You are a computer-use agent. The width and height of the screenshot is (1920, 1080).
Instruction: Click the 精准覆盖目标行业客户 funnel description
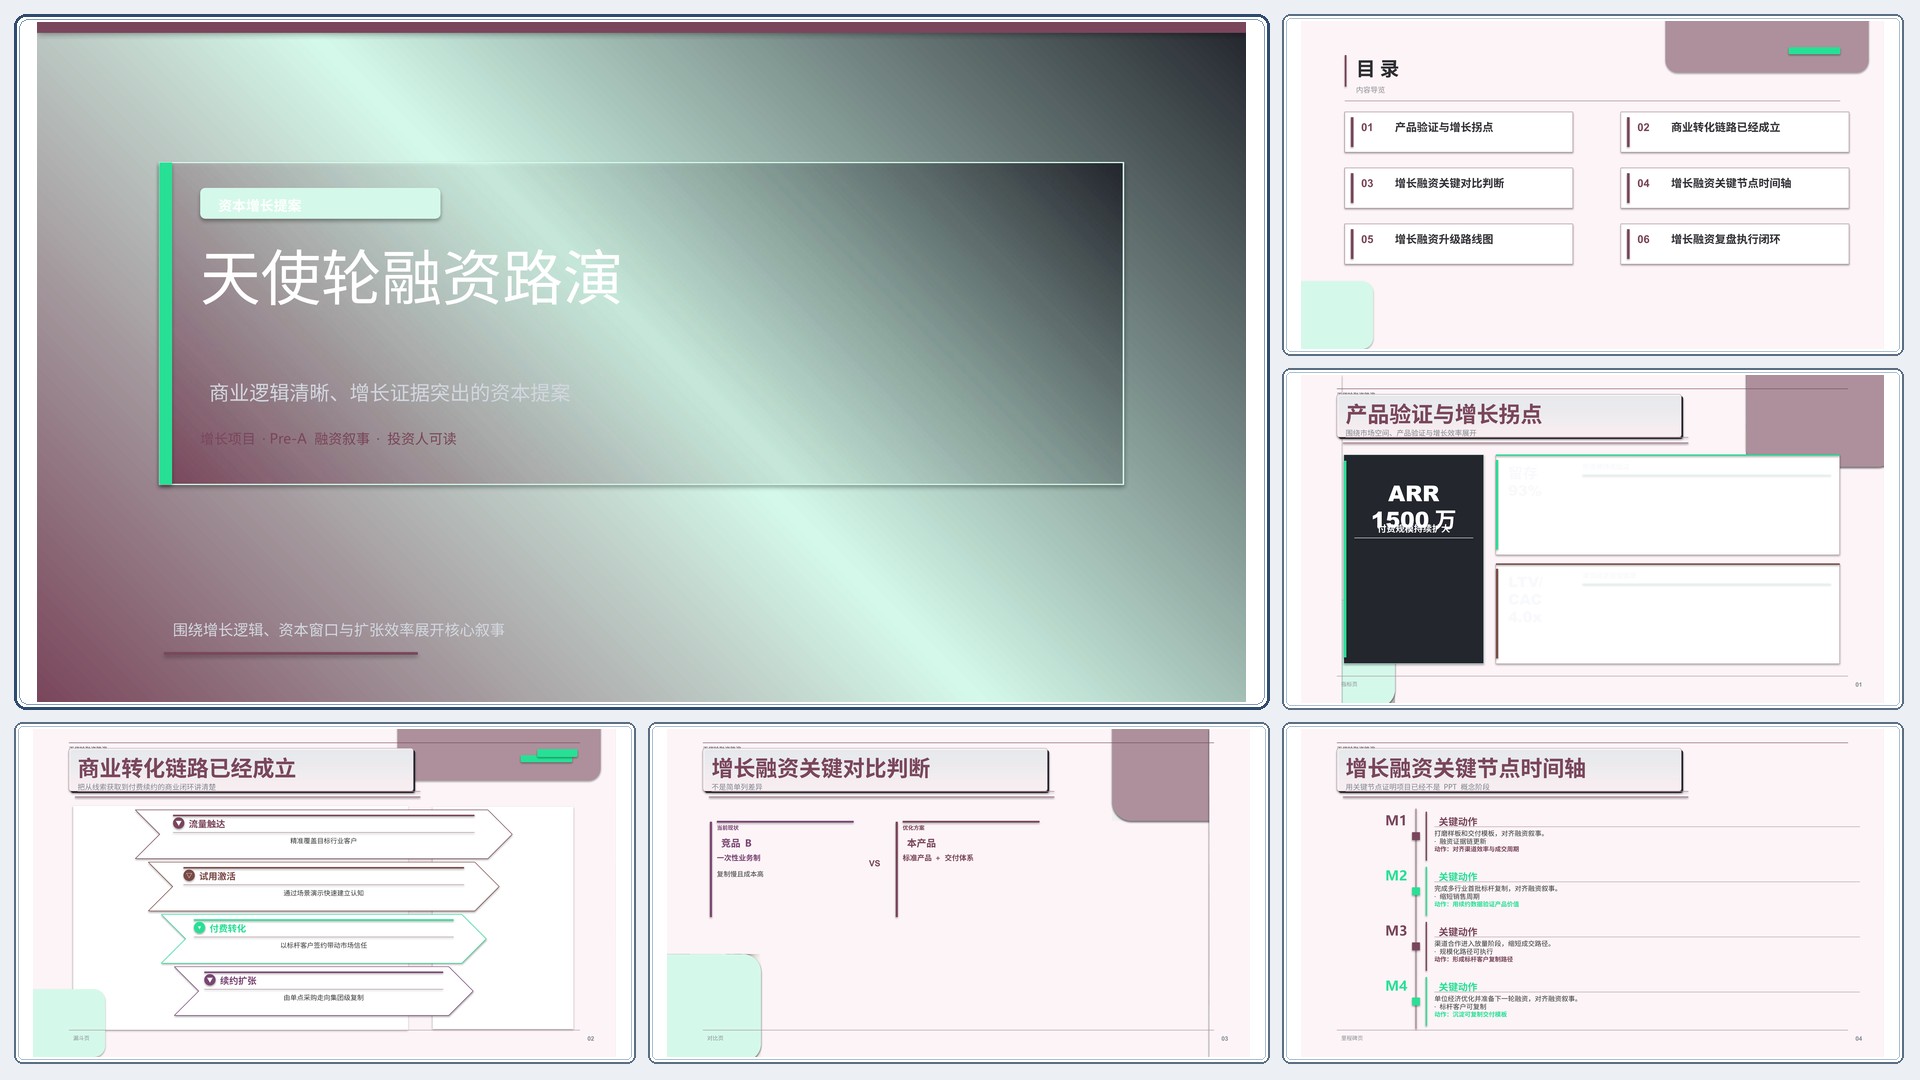pyautogui.click(x=323, y=841)
